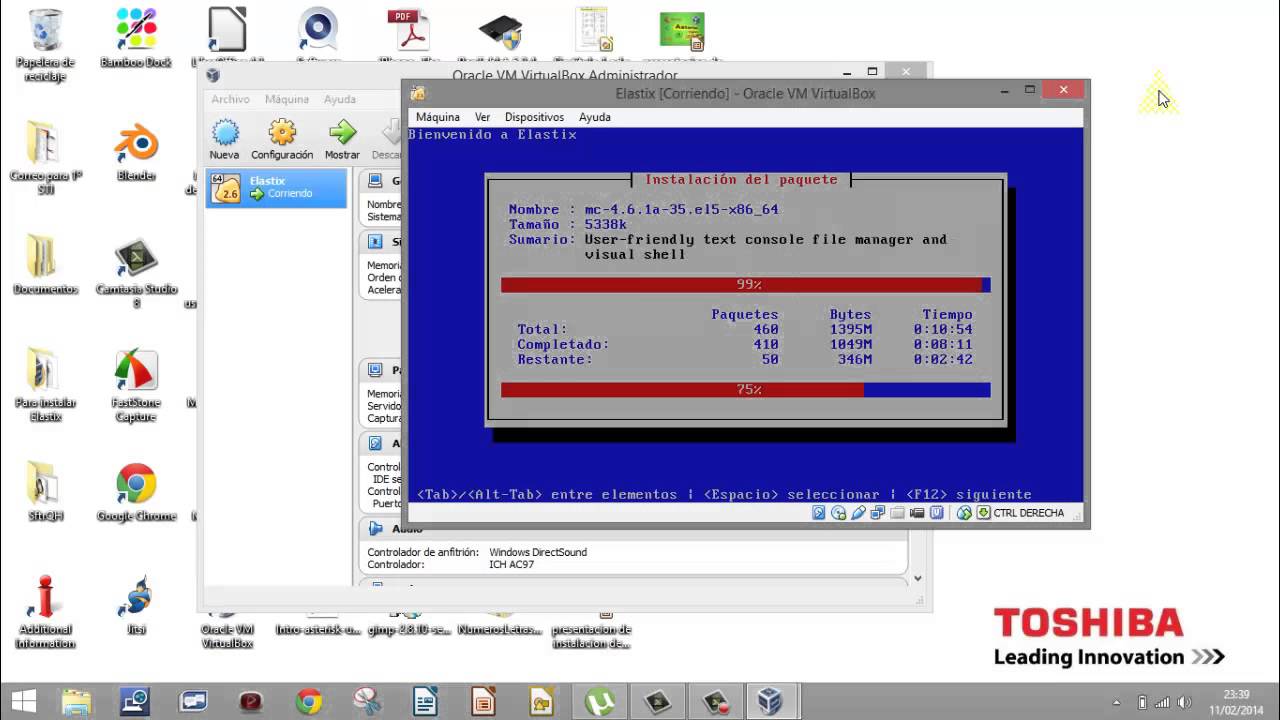Click Windows Start button
Image resolution: width=1280 pixels, height=720 pixels.
coord(23,701)
